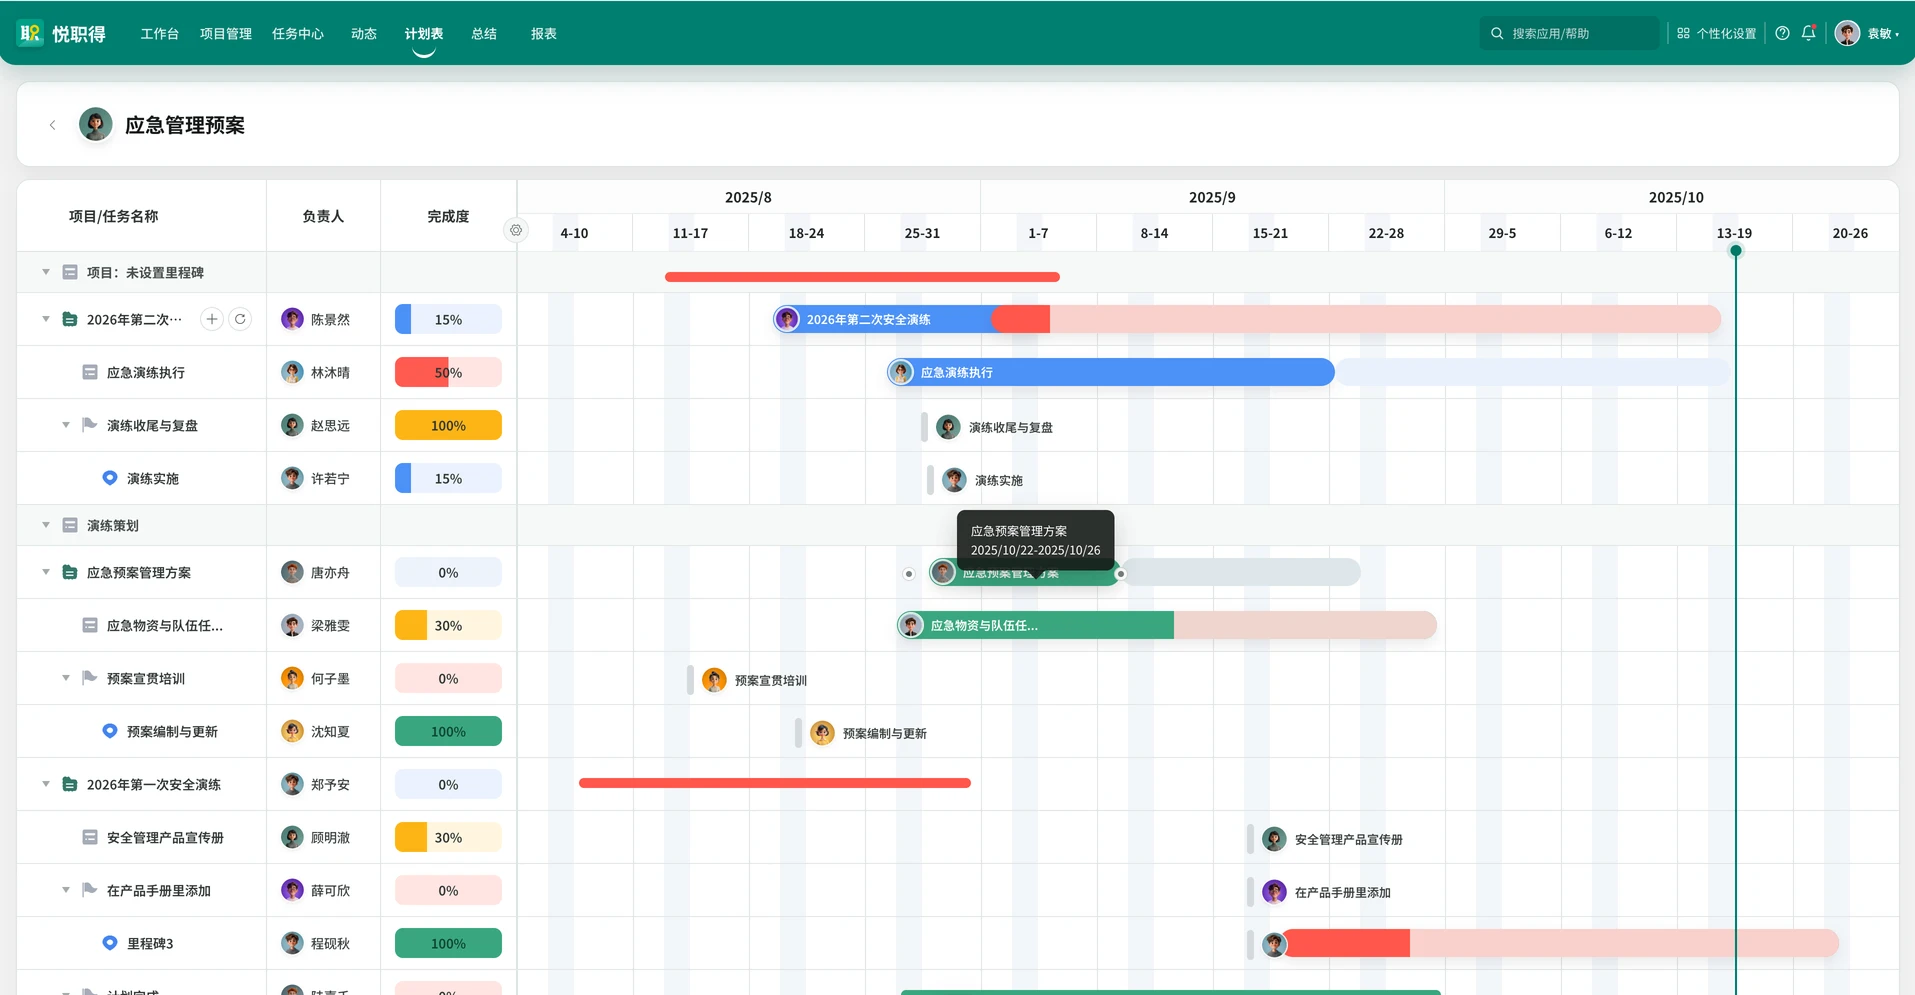The width and height of the screenshot is (1915, 995).
Task: Click the right handle of 应急预案管理方案 bar
Action: pos(1121,574)
